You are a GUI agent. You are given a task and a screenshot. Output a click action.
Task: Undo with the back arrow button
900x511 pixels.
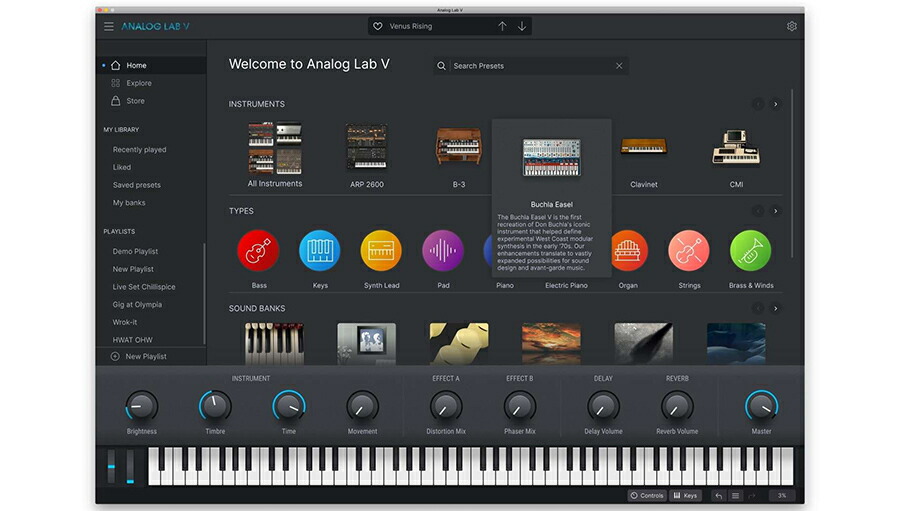[x=719, y=495]
